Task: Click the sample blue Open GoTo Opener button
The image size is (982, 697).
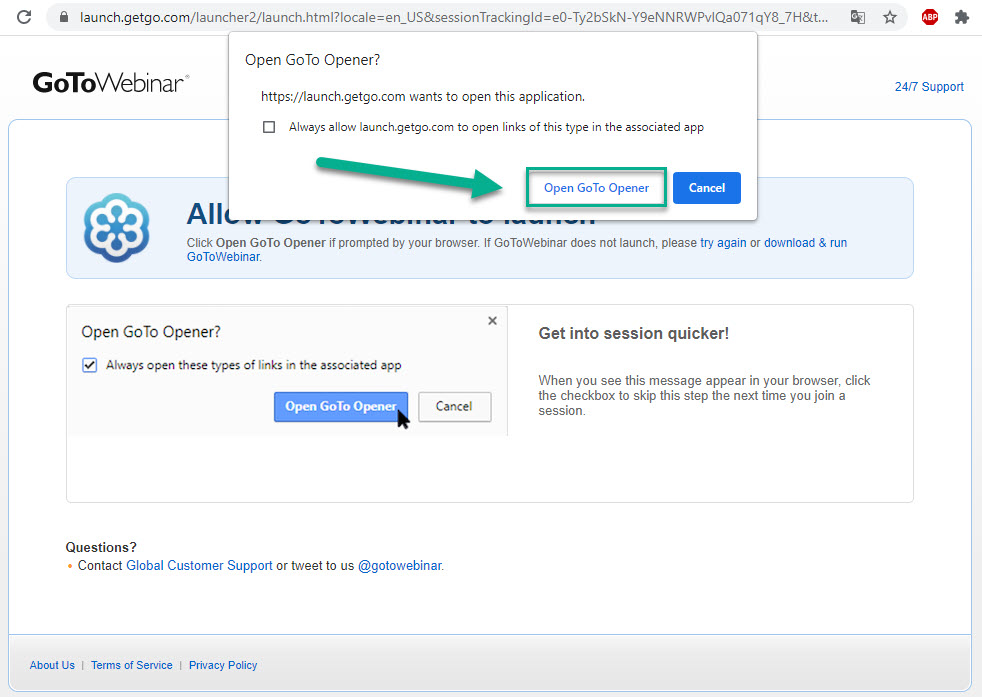Action: [341, 406]
